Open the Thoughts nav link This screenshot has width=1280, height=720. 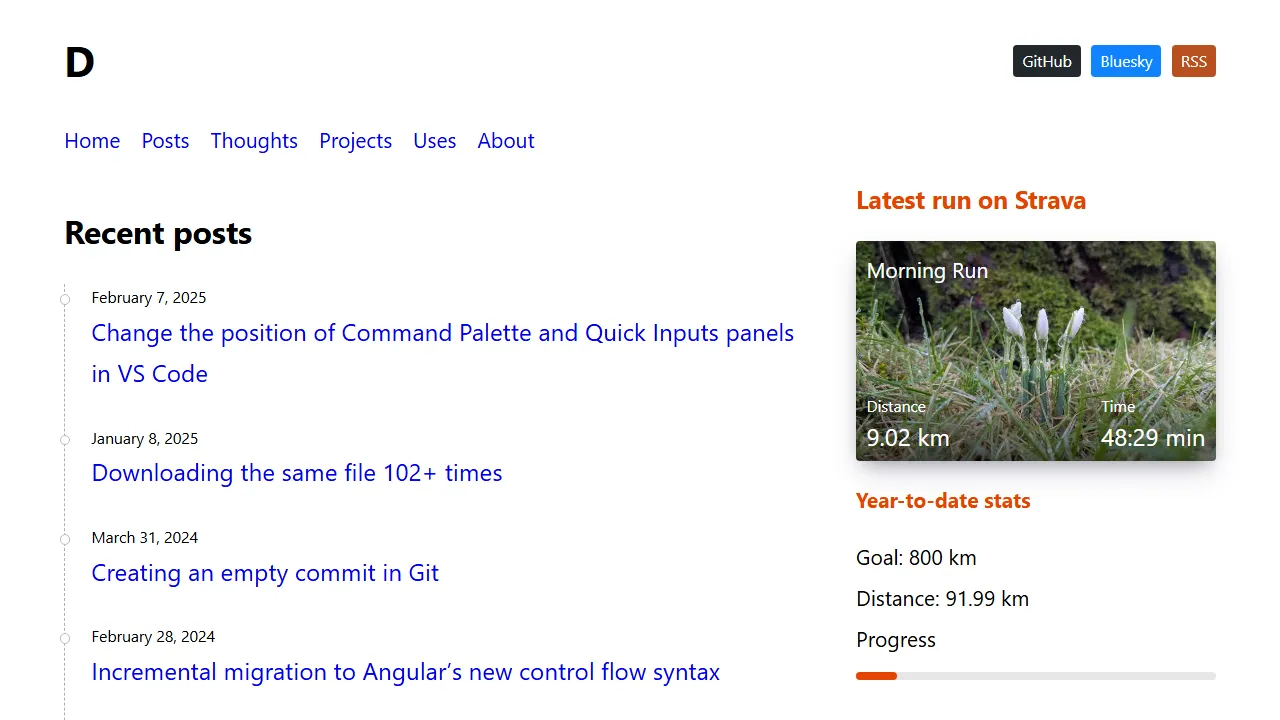point(254,141)
